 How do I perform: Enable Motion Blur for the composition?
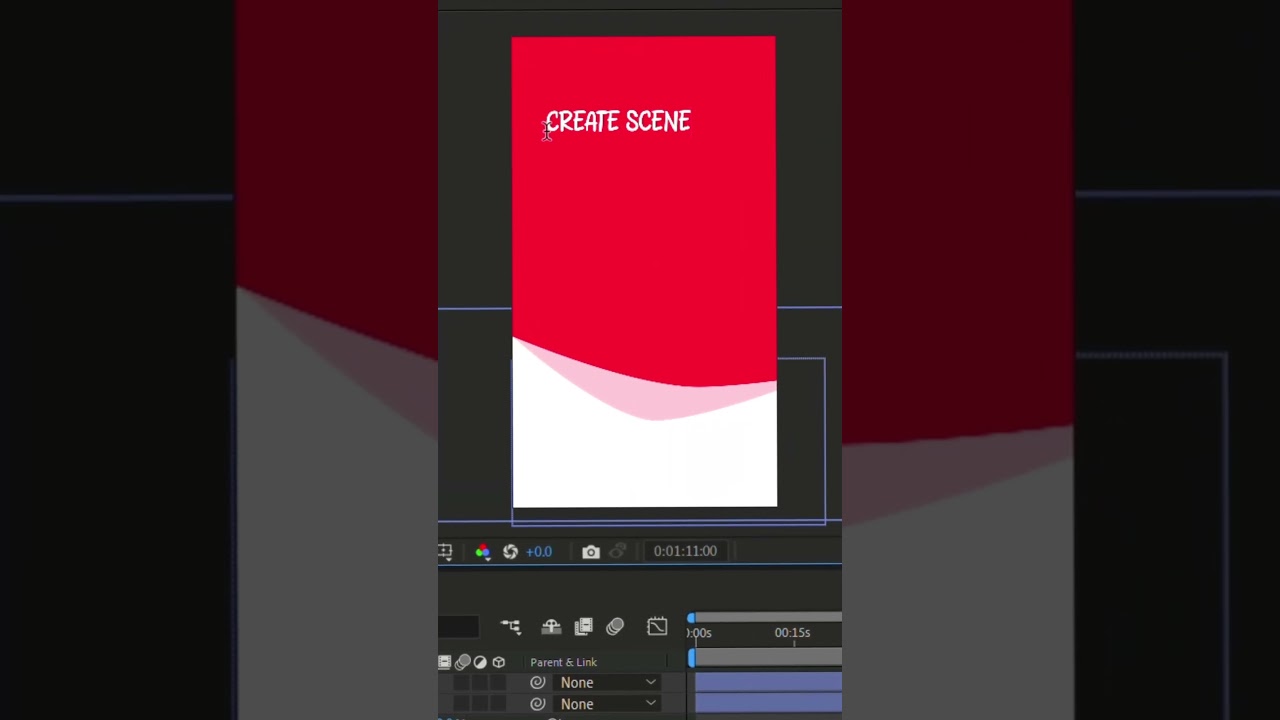click(x=615, y=627)
